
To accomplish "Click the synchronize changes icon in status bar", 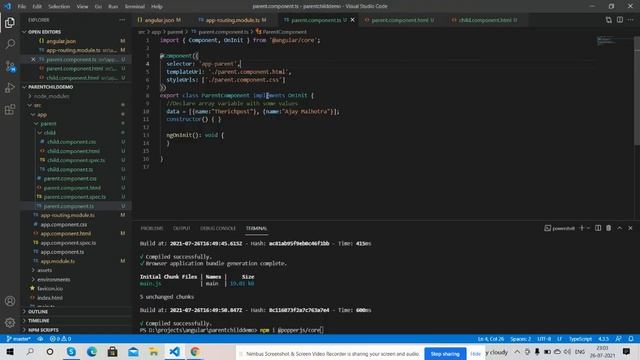I will (x=40, y=339).
